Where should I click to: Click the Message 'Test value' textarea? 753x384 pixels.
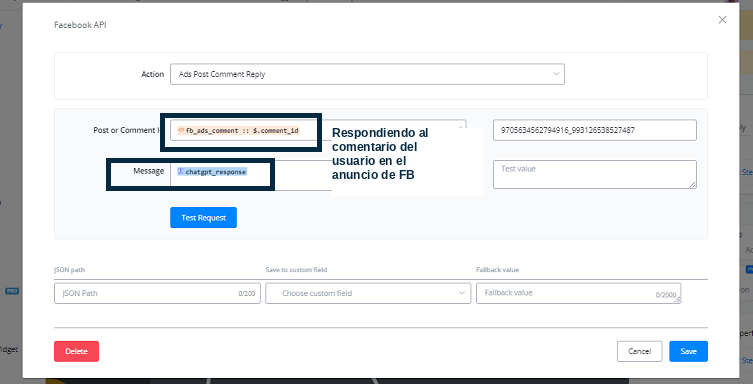coord(595,174)
